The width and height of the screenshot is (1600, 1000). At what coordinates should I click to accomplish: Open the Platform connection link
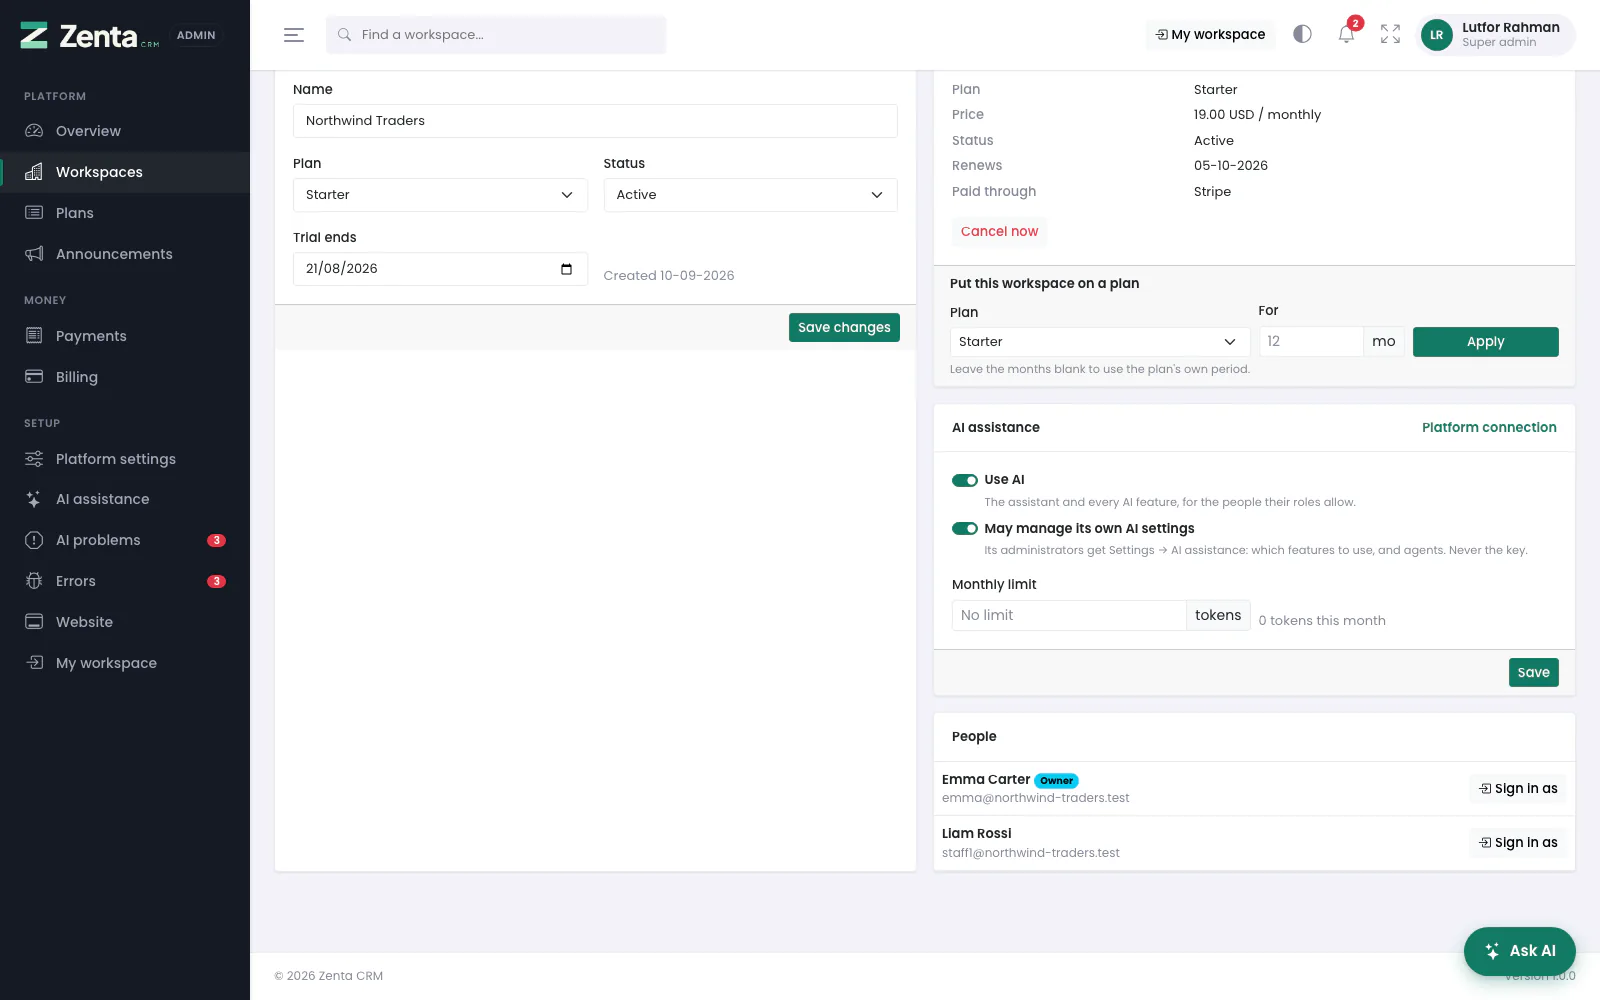(x=1489, y=428)
